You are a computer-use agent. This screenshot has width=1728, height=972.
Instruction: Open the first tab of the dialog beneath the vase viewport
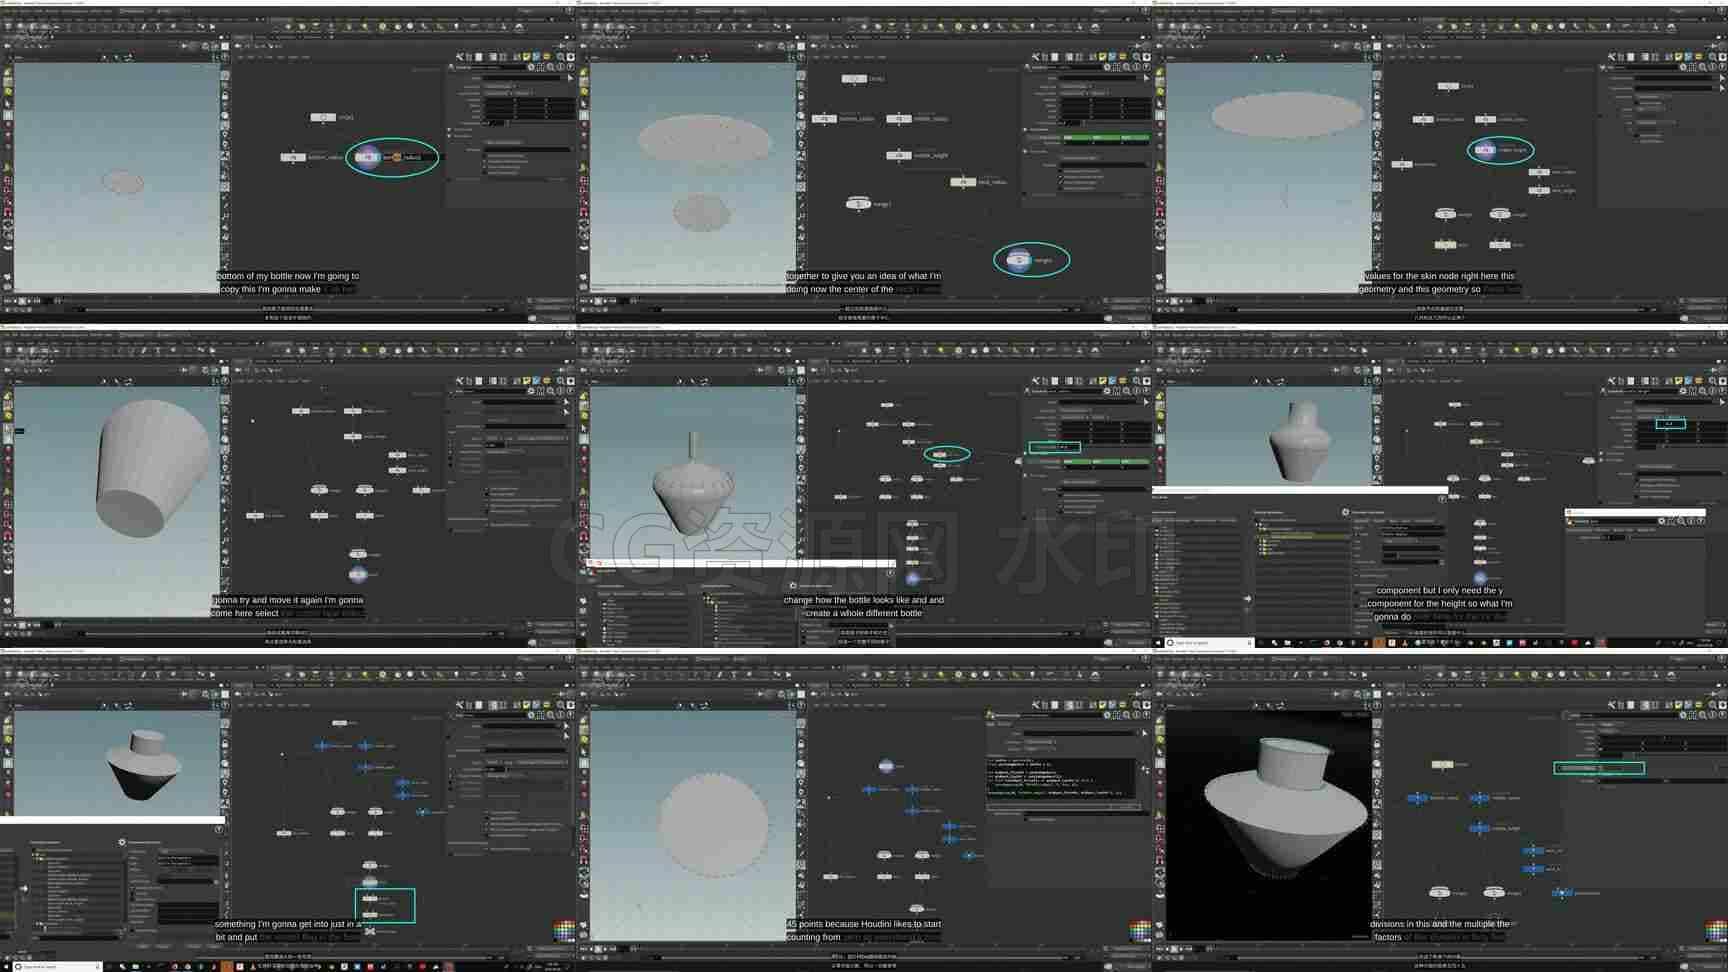pos(1160,497)
